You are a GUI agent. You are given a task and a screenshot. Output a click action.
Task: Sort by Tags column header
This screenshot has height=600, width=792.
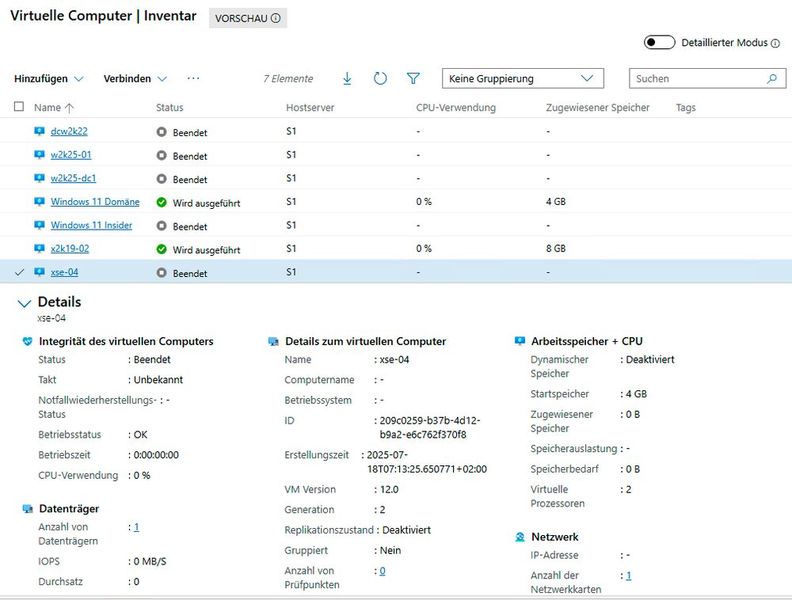pos(685,108)
